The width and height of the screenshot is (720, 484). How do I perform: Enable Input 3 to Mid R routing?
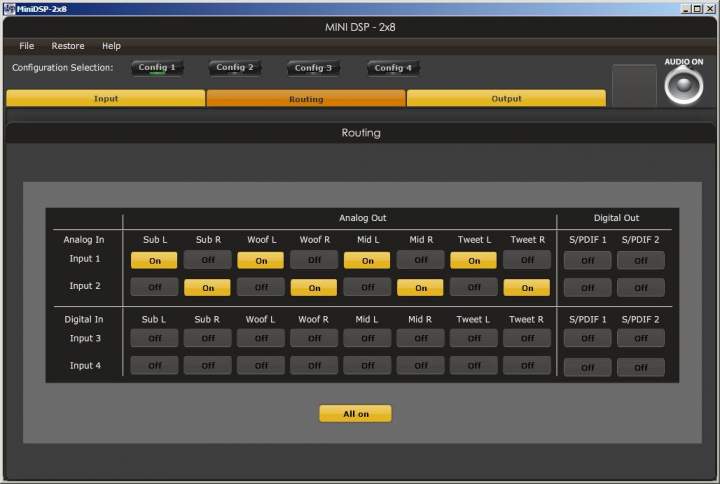pos(421,338)
